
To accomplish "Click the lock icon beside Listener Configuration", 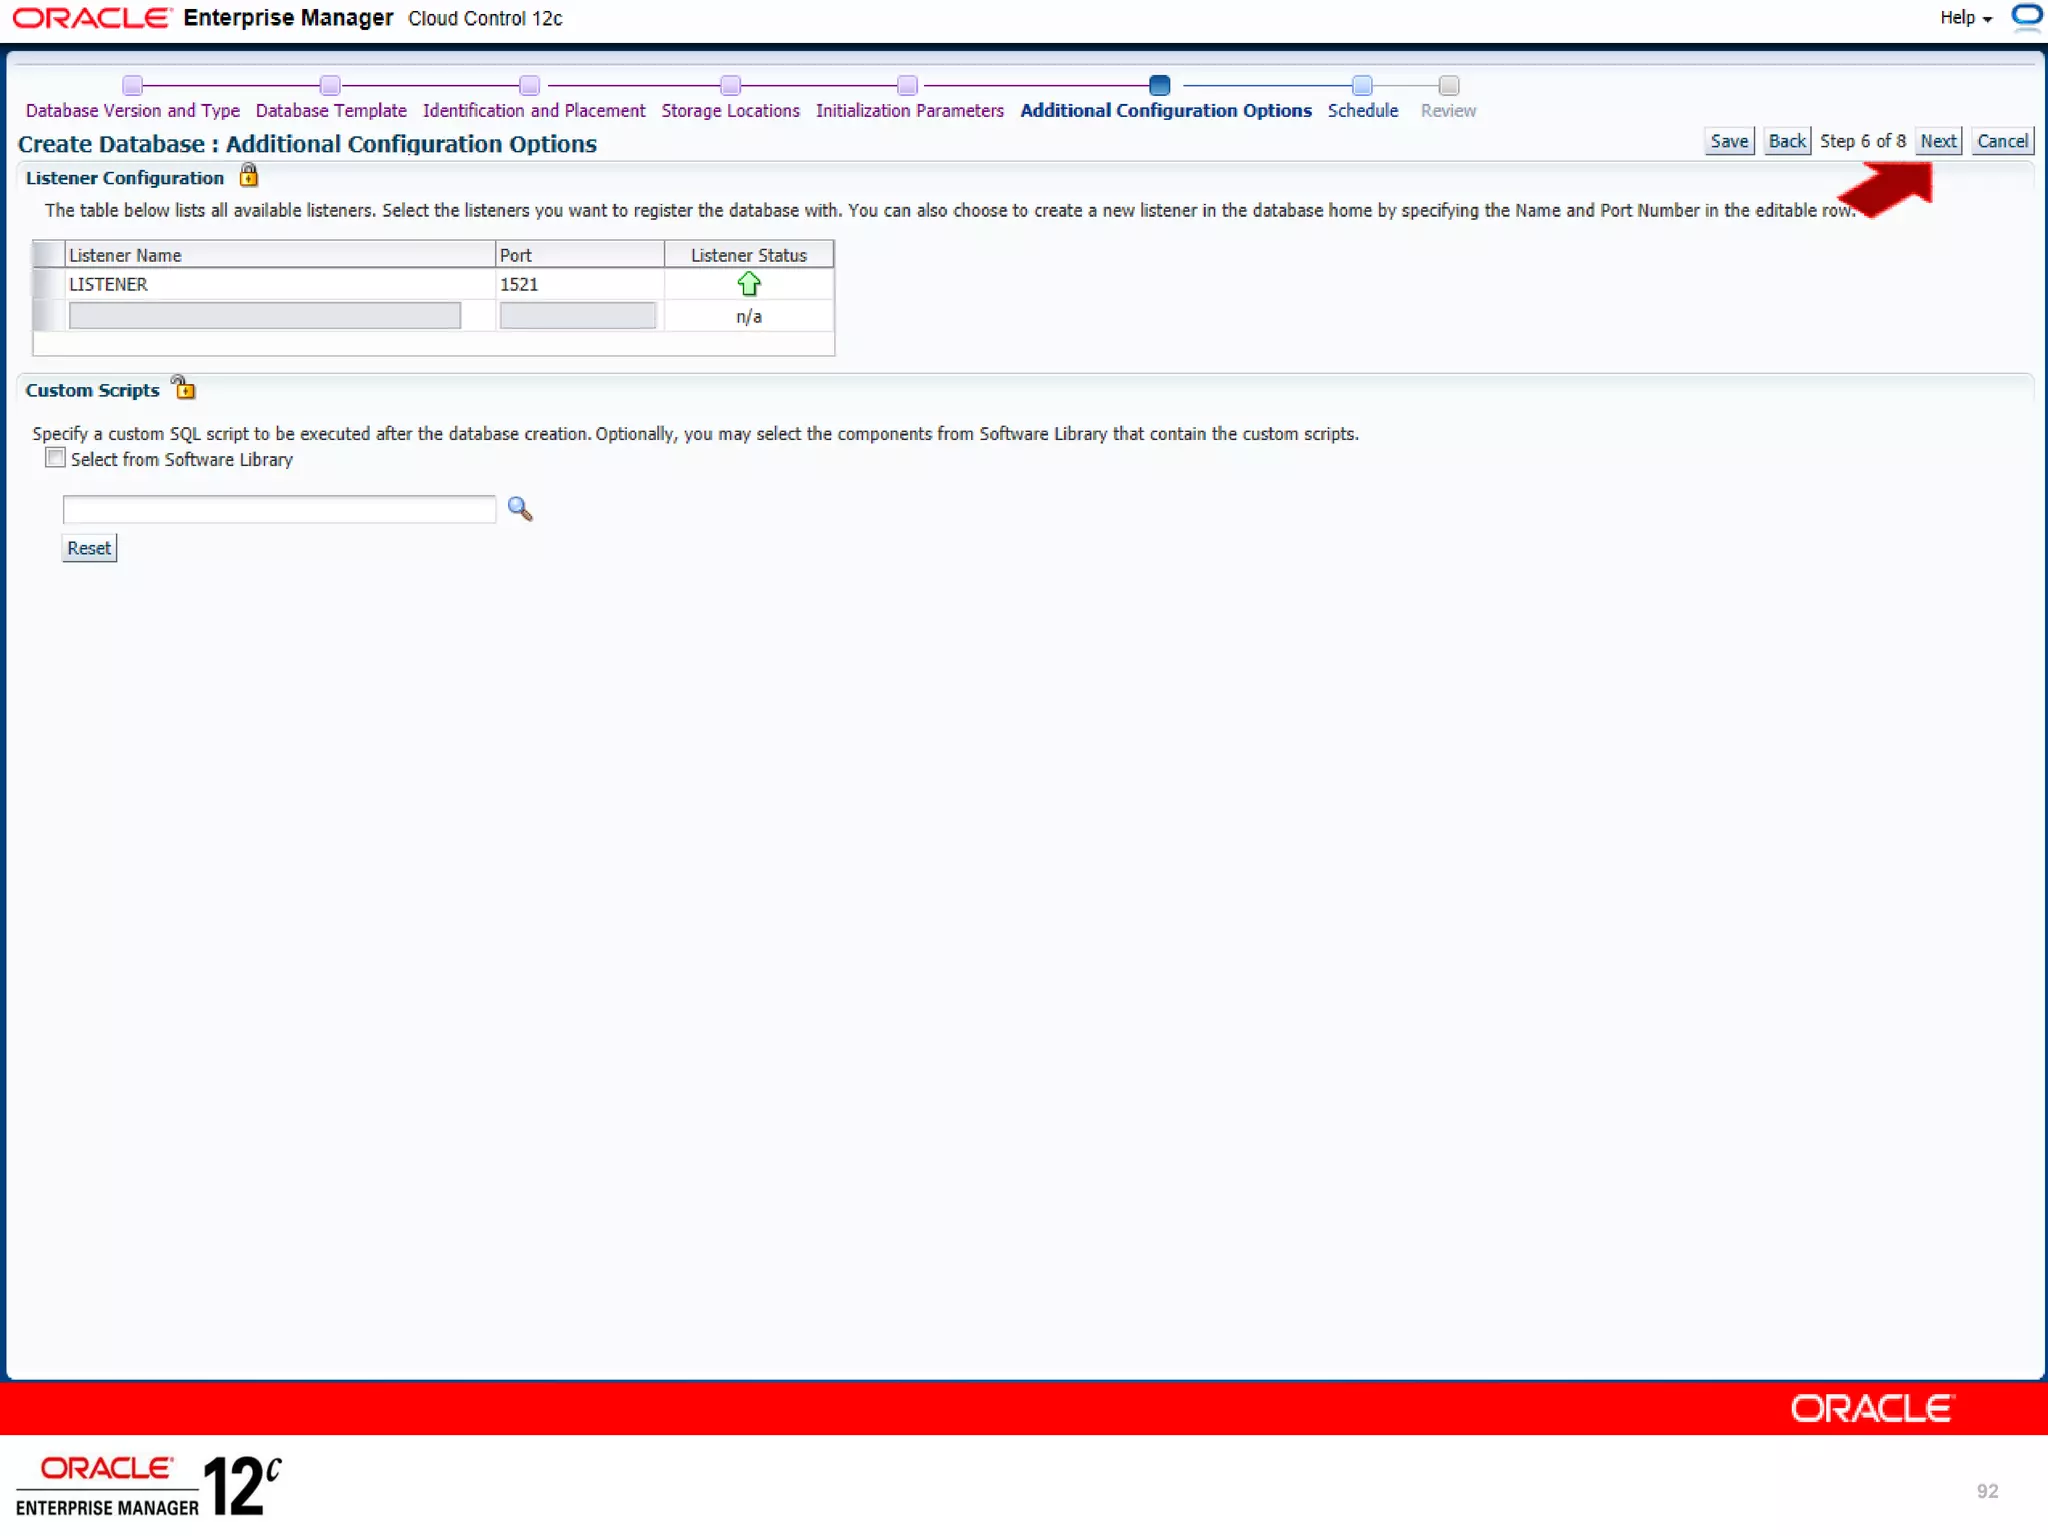I will [248, 177].
